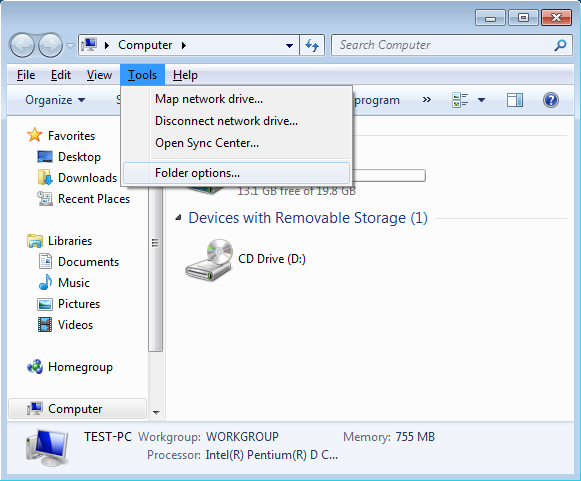The width and height of the screenshot is (581, 481).
Task: Collapse Devices with Removable Storage group
Action: [x=179, y=218]
